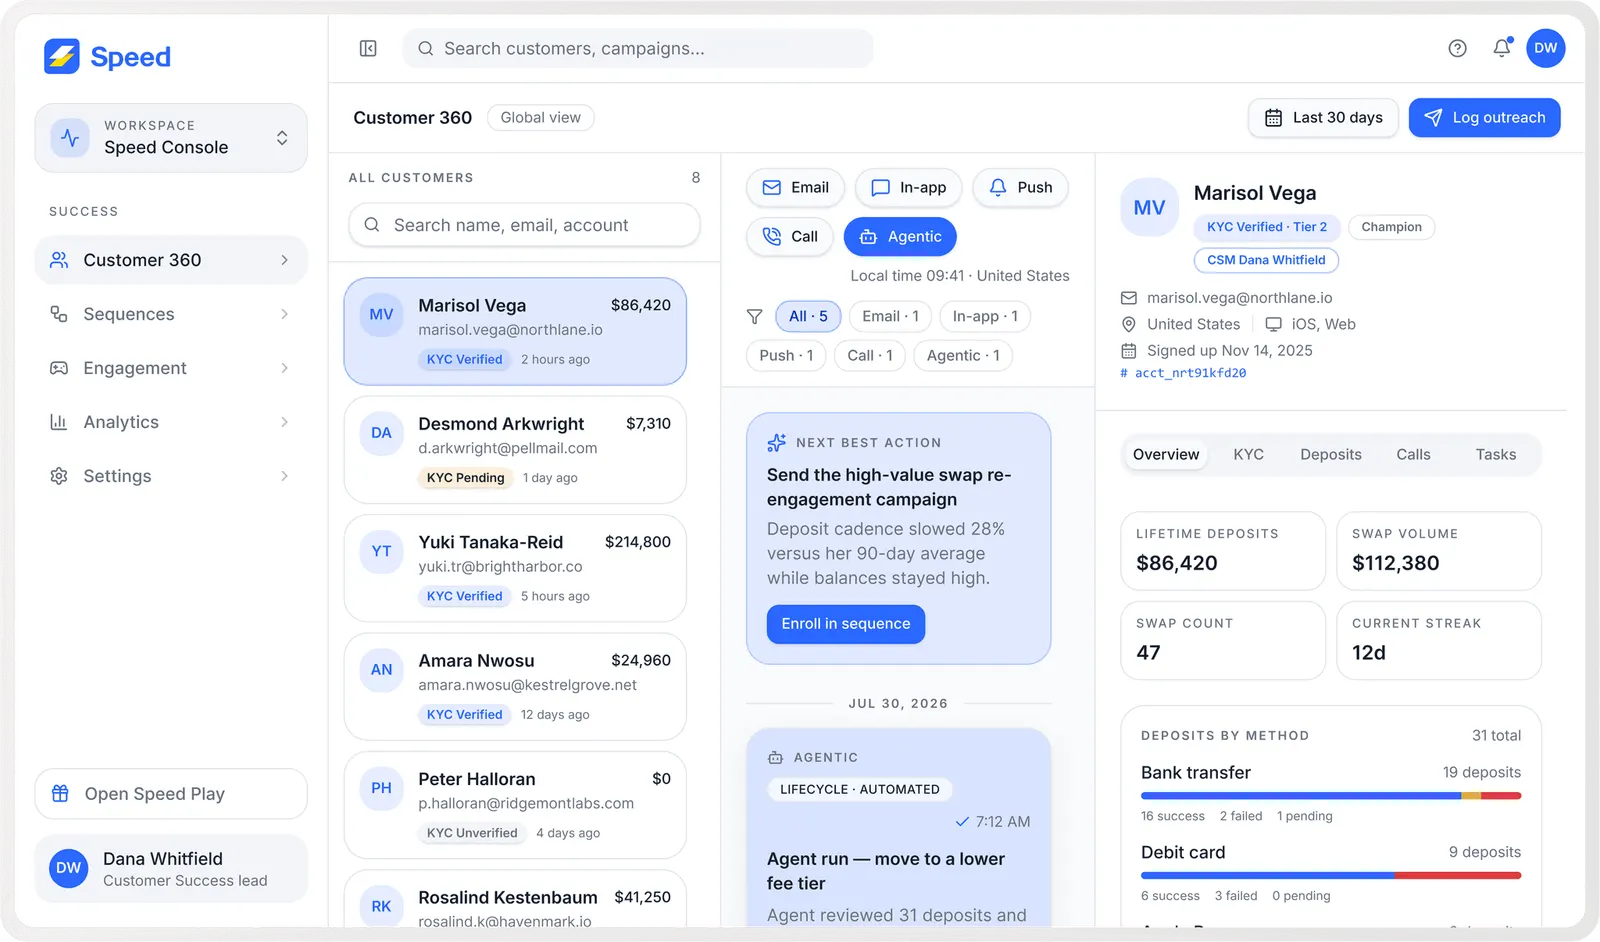Click the Speed logo icon
Screen dimensions: 1600x942
click(62, 57)
